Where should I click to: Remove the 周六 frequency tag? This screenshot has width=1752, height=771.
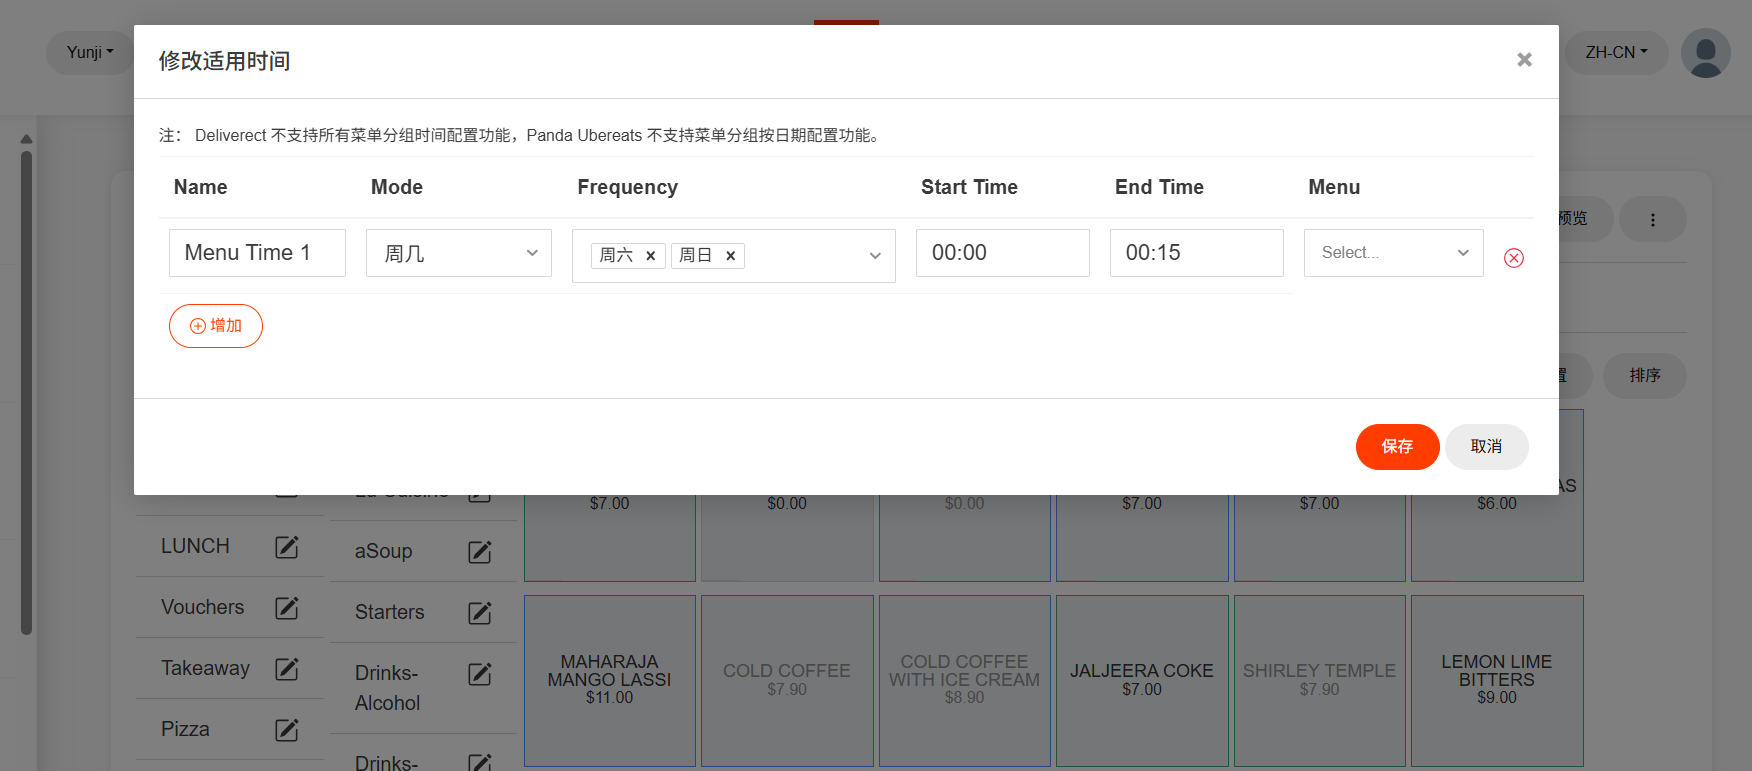[x=650, y=256]
